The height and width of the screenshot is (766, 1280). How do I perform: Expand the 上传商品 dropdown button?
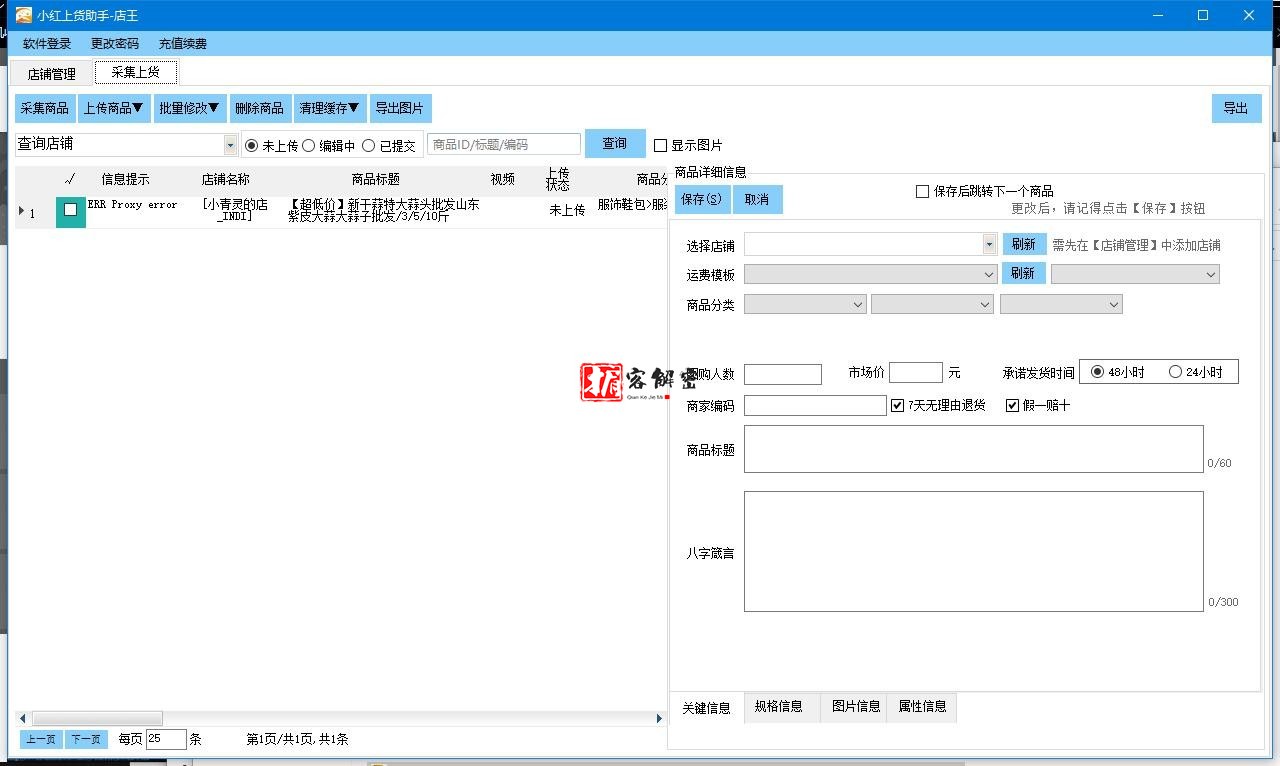pos(114,108)
